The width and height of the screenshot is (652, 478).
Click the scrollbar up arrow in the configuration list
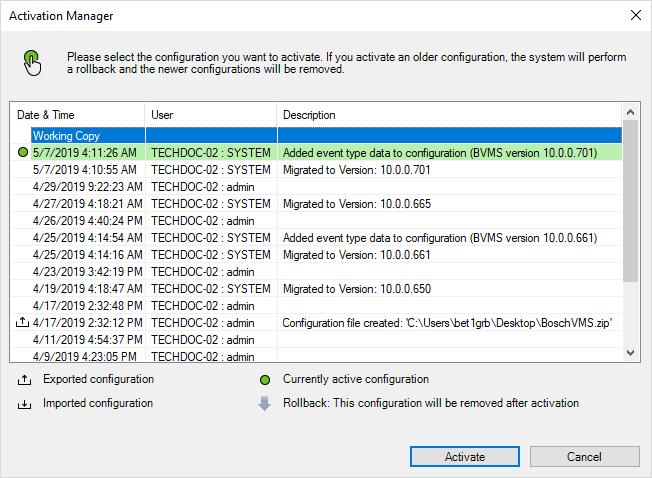(630, 112)
